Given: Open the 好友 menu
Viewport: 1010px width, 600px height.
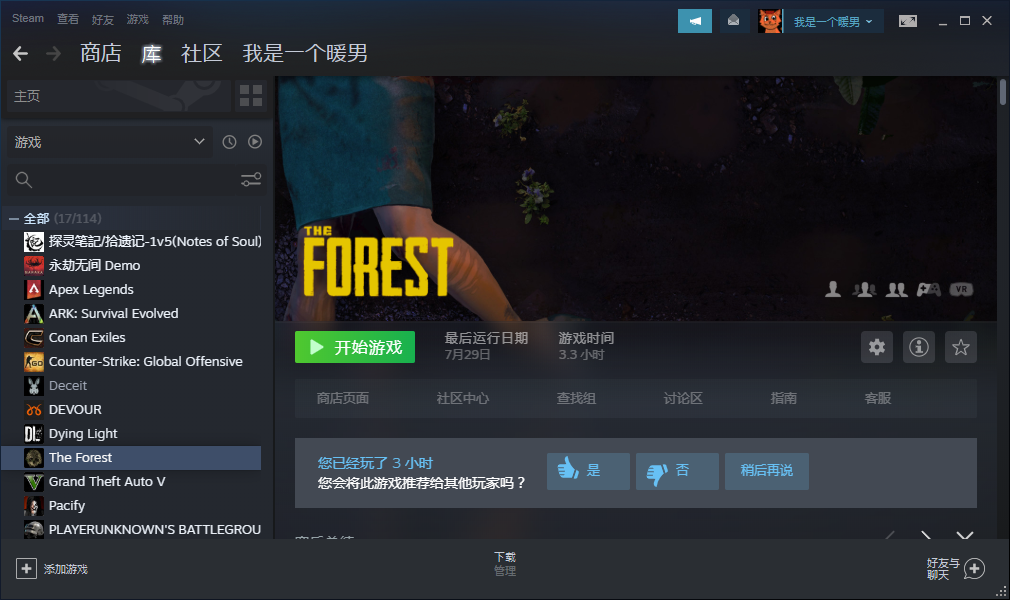Looking at the screenshot, I should click(102, 19).
